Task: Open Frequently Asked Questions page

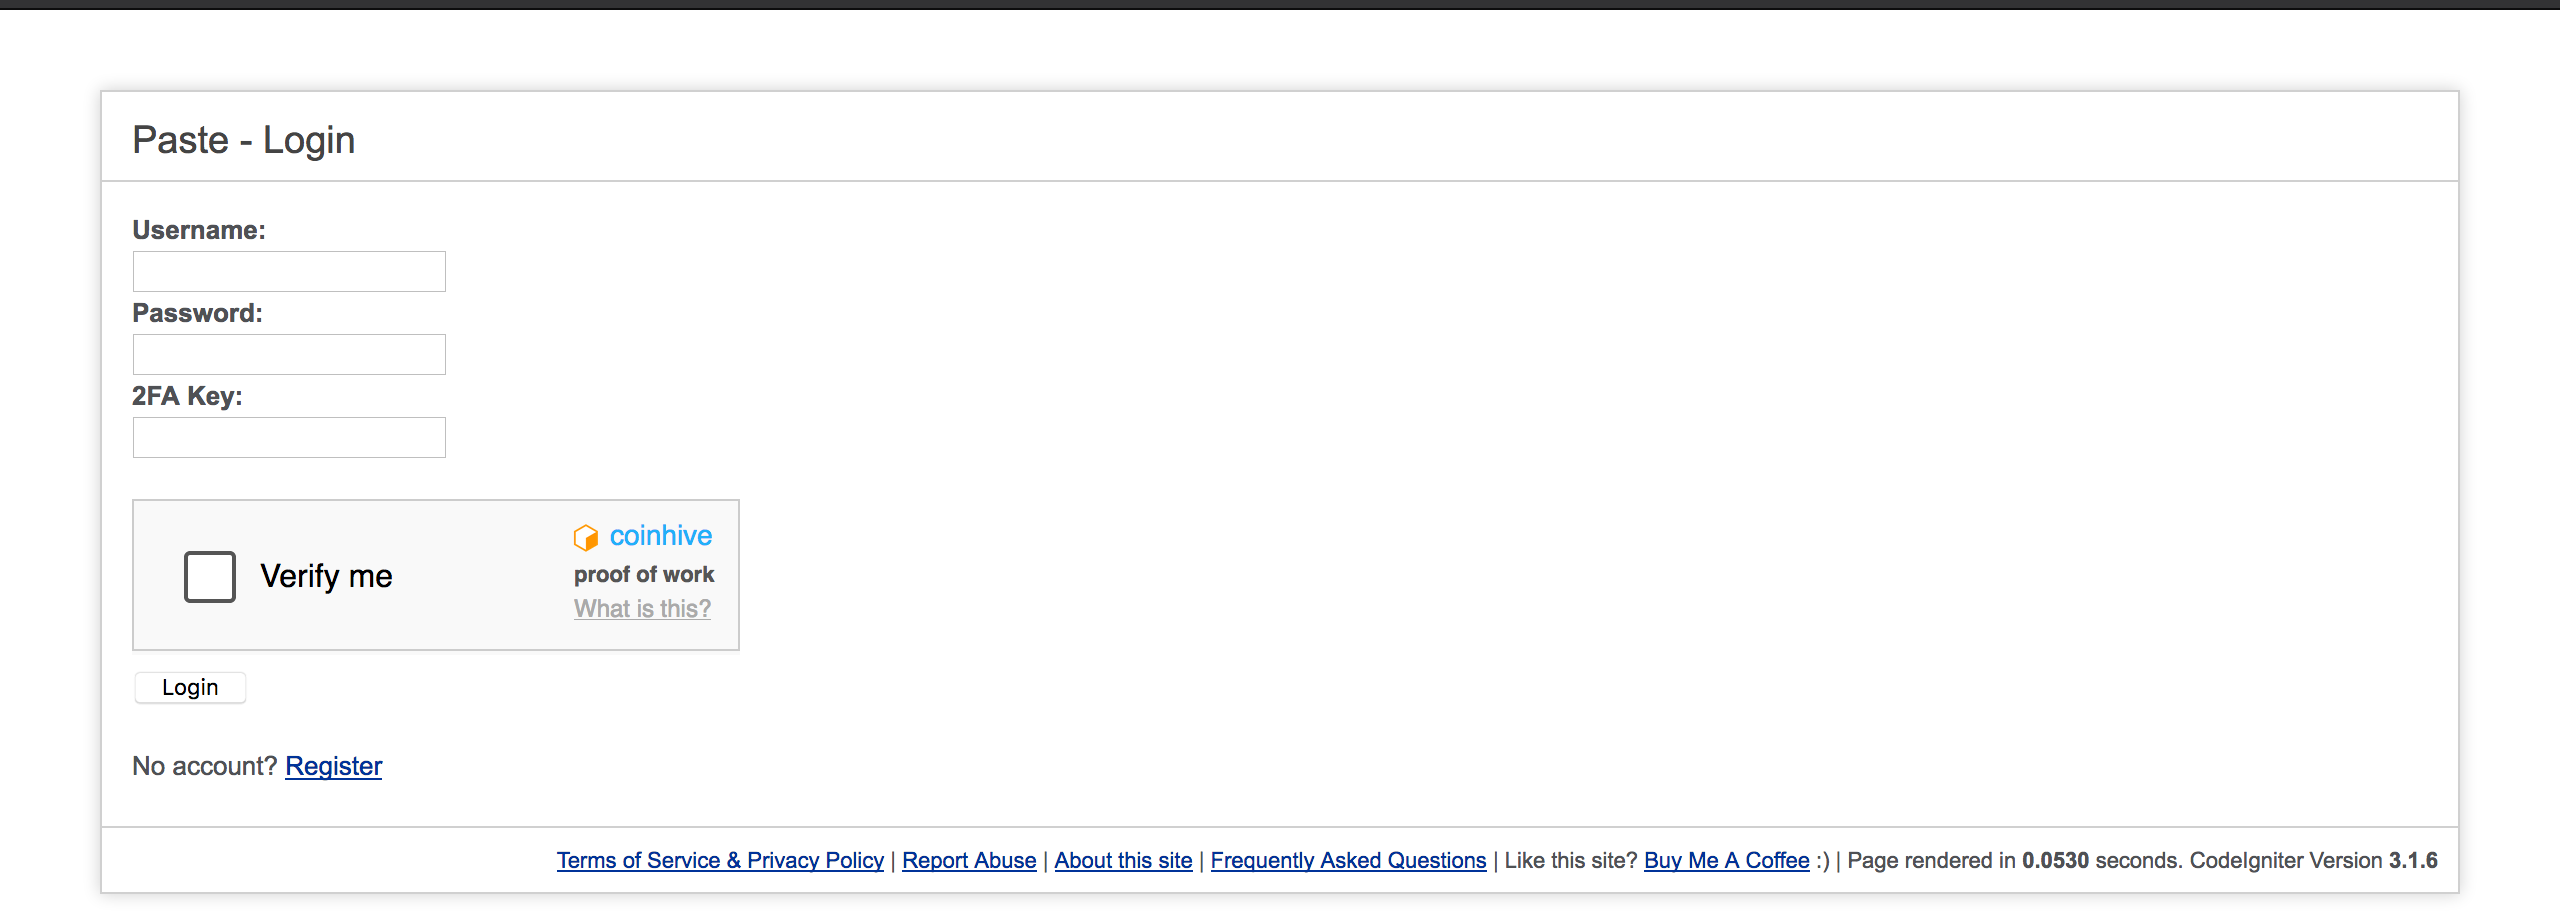Action: coord(1348,860)
